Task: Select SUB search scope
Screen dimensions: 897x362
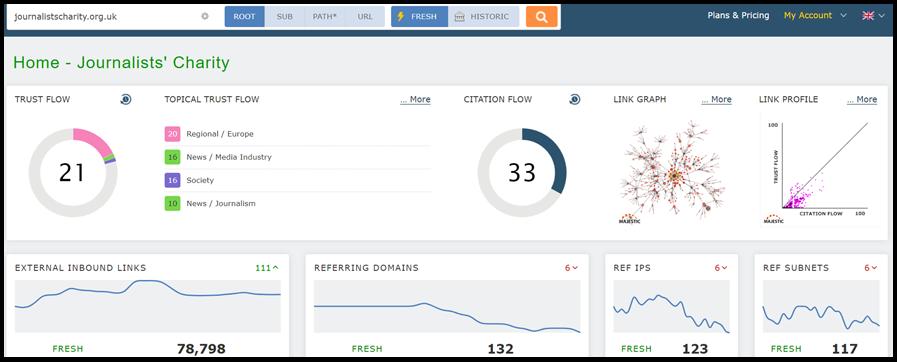Action: tap(284, 17)
